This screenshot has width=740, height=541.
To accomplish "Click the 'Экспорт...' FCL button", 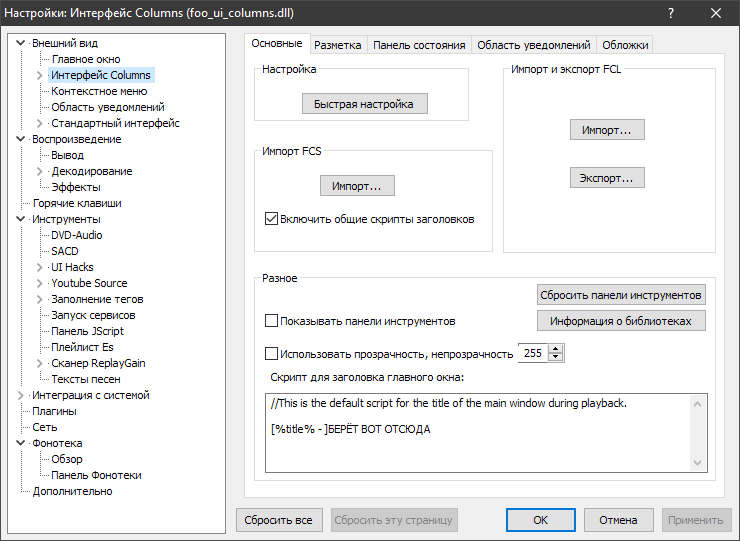I will pyautogui.click(x=607, y=177).
